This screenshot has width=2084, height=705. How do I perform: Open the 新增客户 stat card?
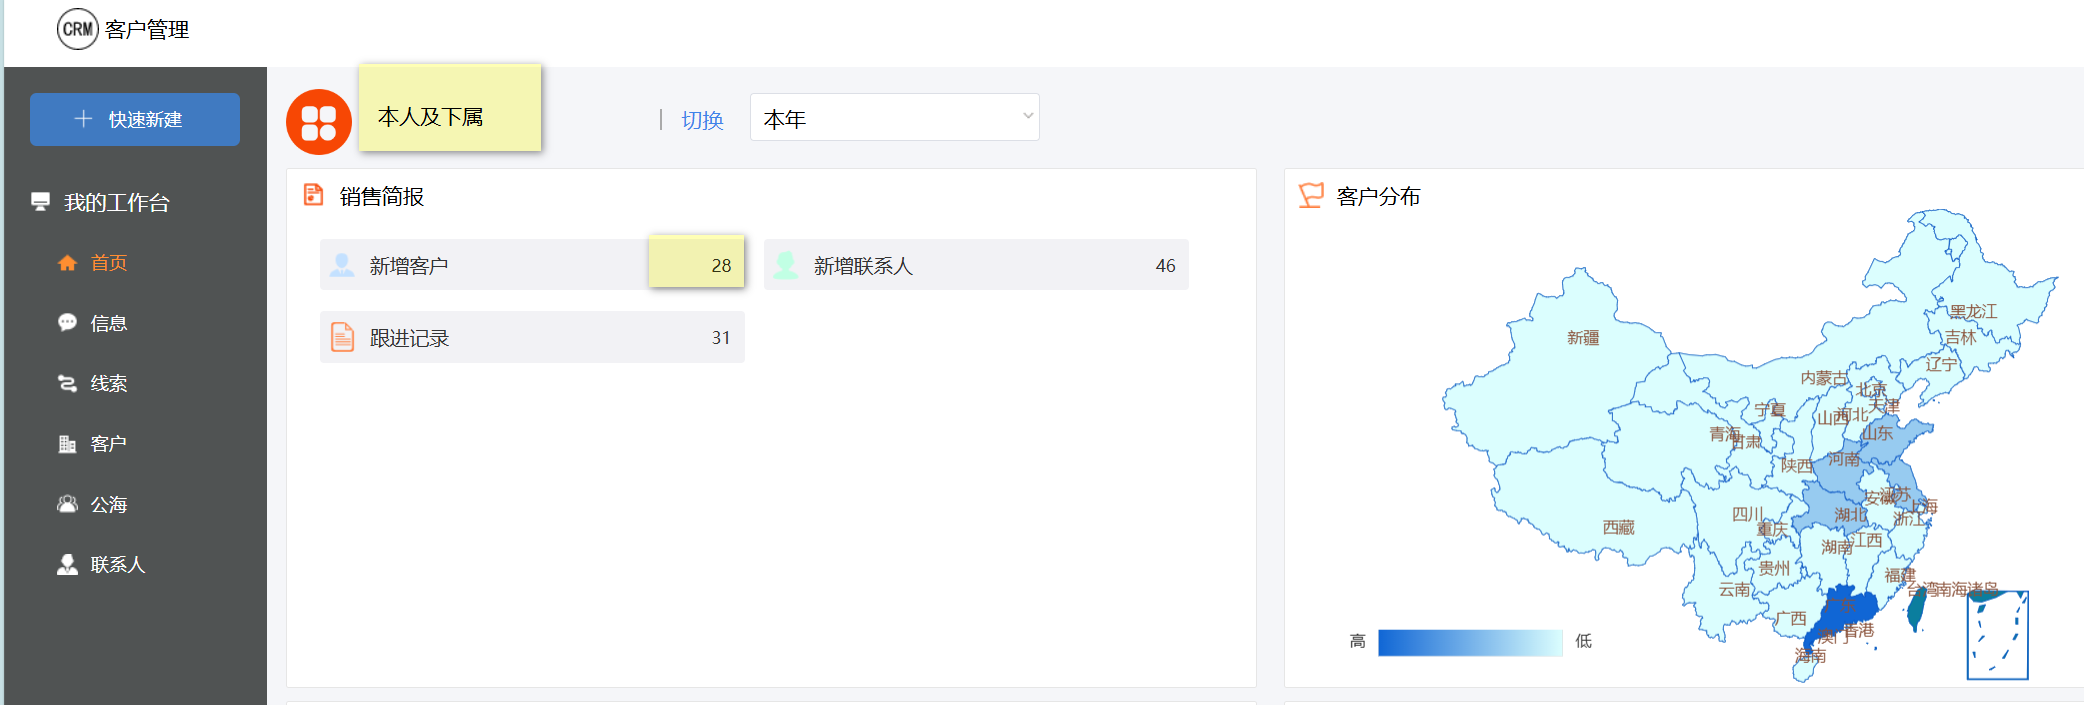click(531, 265)
